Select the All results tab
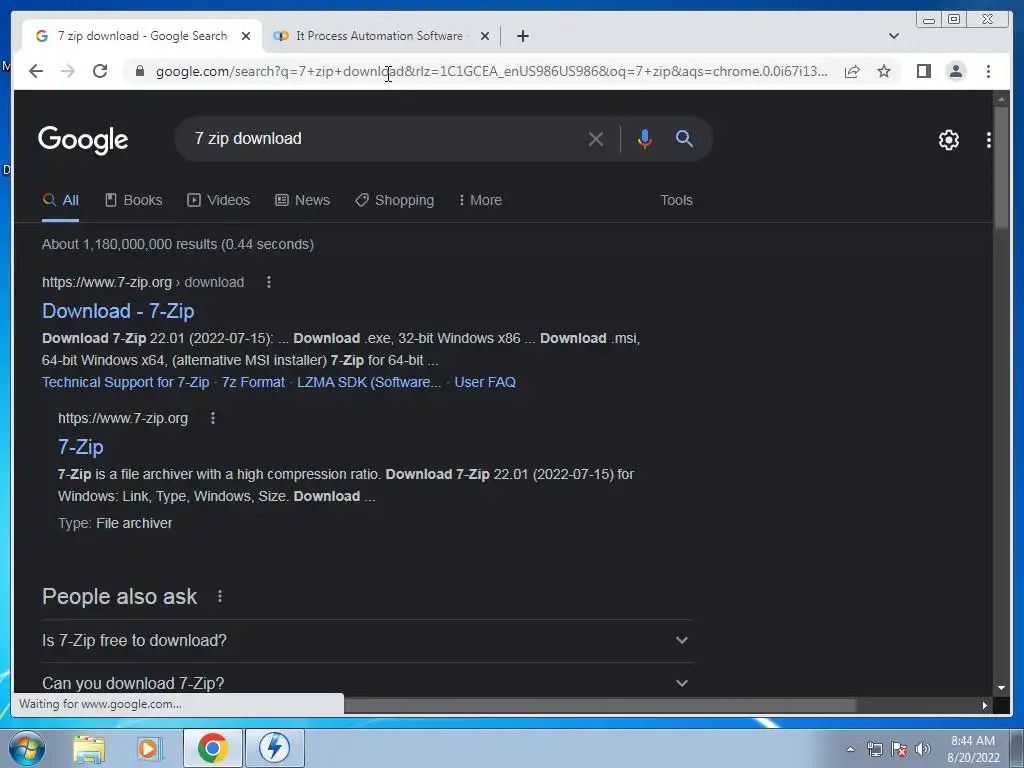The image size is (1024, 768). [61, 200]
